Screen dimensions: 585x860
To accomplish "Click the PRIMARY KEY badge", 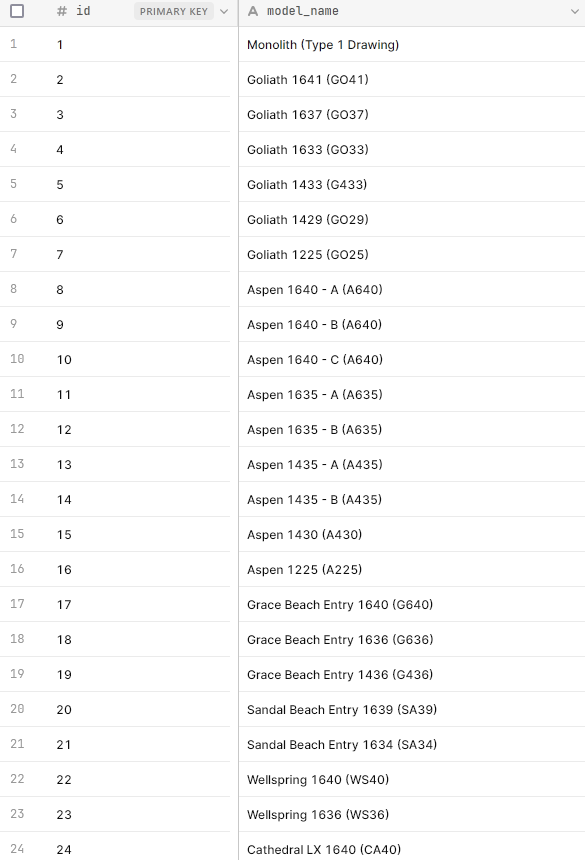I will 174,12.
